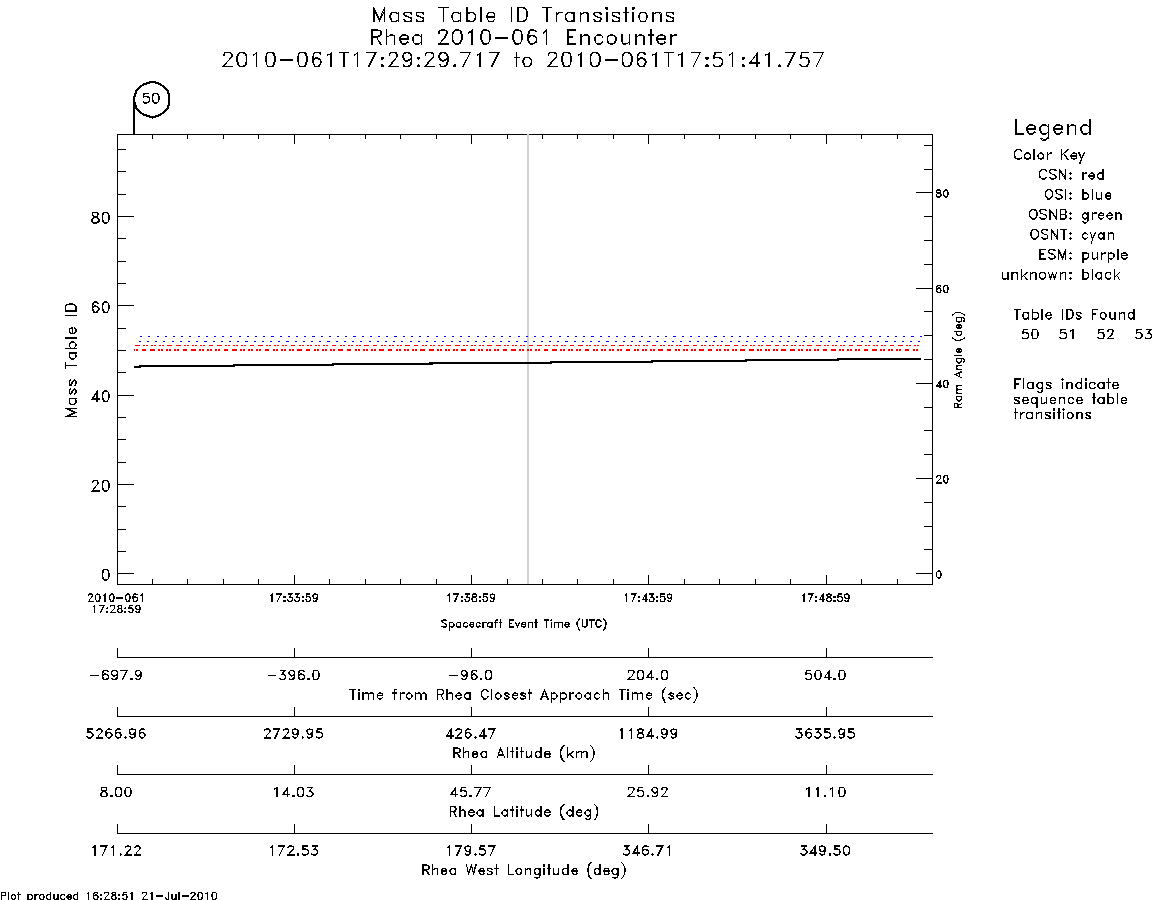1165x900 pixels.
Task: Click altitude value '3635.95'
Action: [825, 734]
